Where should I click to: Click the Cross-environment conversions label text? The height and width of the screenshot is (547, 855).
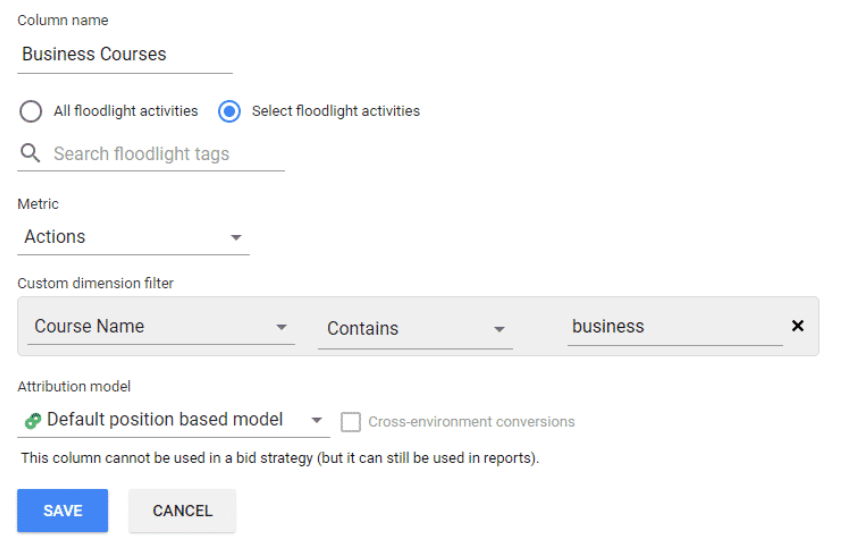coord(471,422)
